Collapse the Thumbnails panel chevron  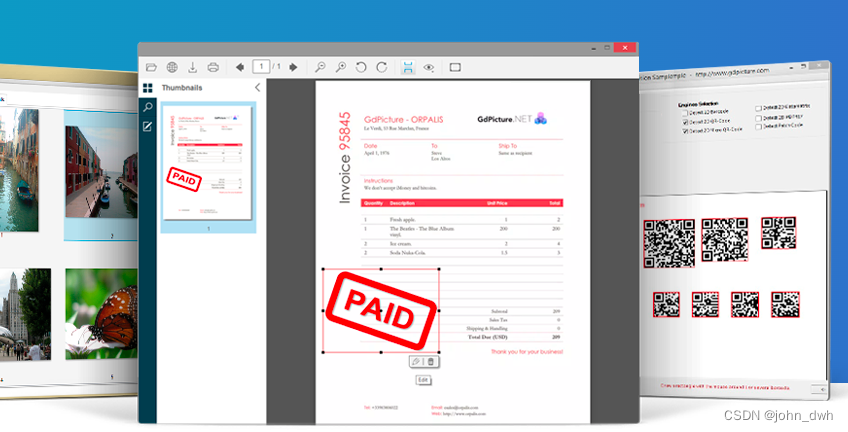[257, 88]
